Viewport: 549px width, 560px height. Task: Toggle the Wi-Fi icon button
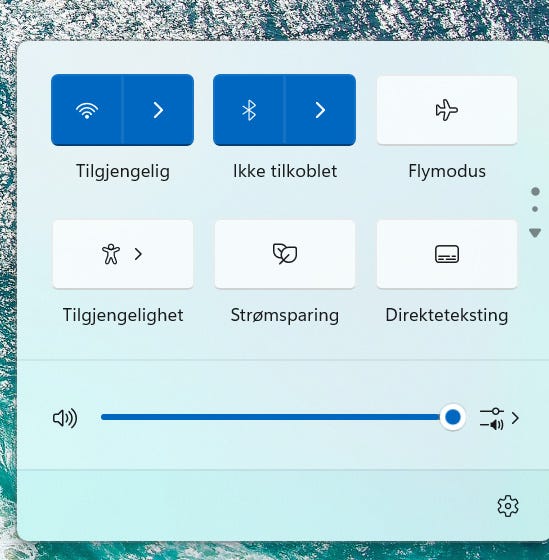(x=87, y=110)
